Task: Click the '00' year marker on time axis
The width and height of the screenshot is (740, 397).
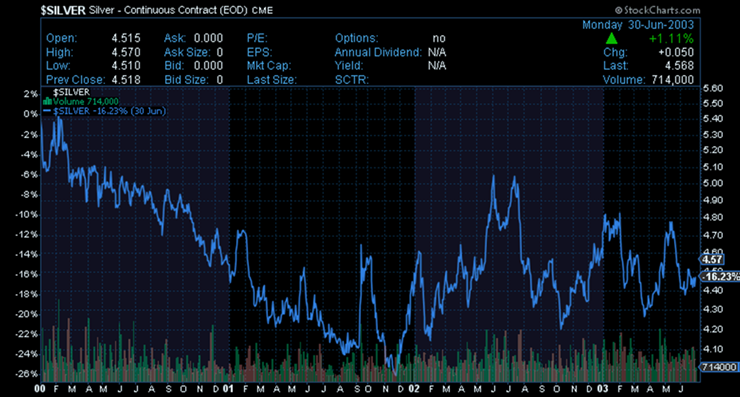Action: tap(40, 389)
